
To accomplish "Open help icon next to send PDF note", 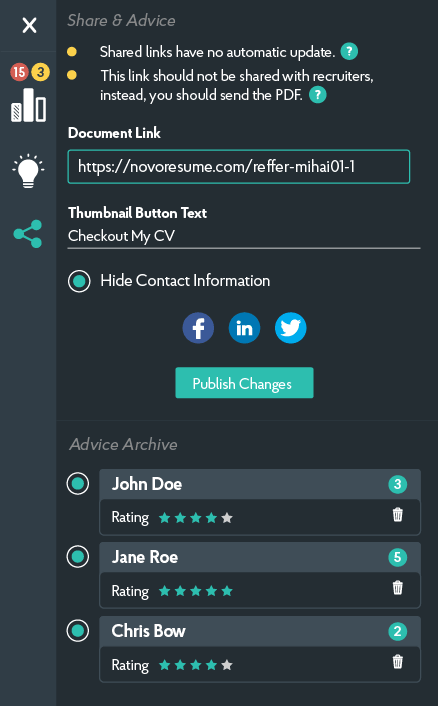I will [x=318, y=95].
